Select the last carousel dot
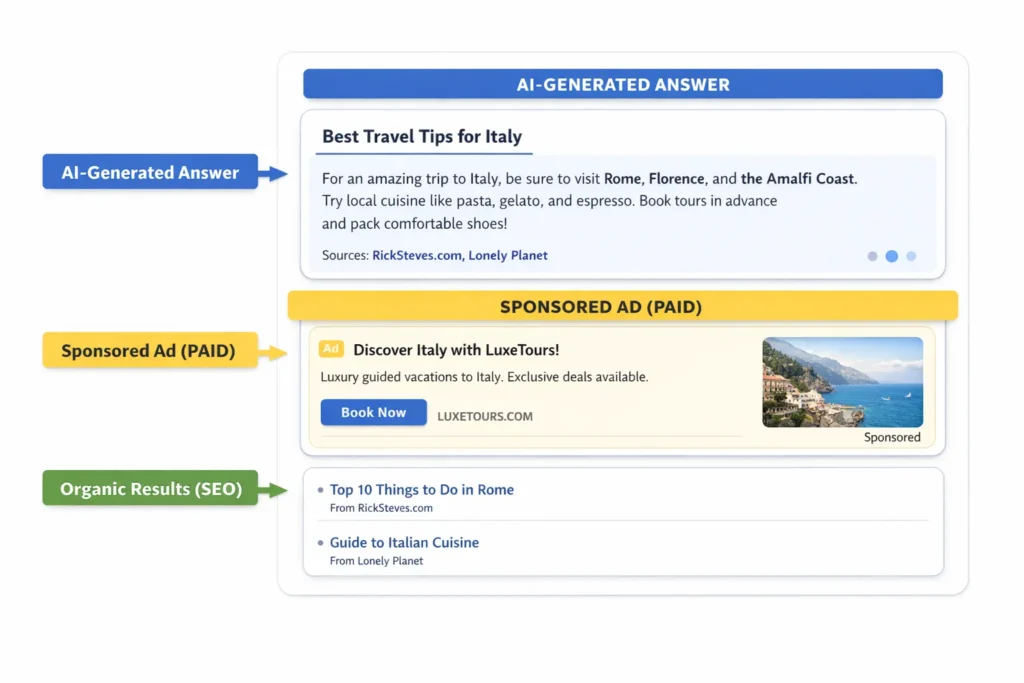Image resolution: width=1024 pixels, height=683 pixels. (911, 256)
